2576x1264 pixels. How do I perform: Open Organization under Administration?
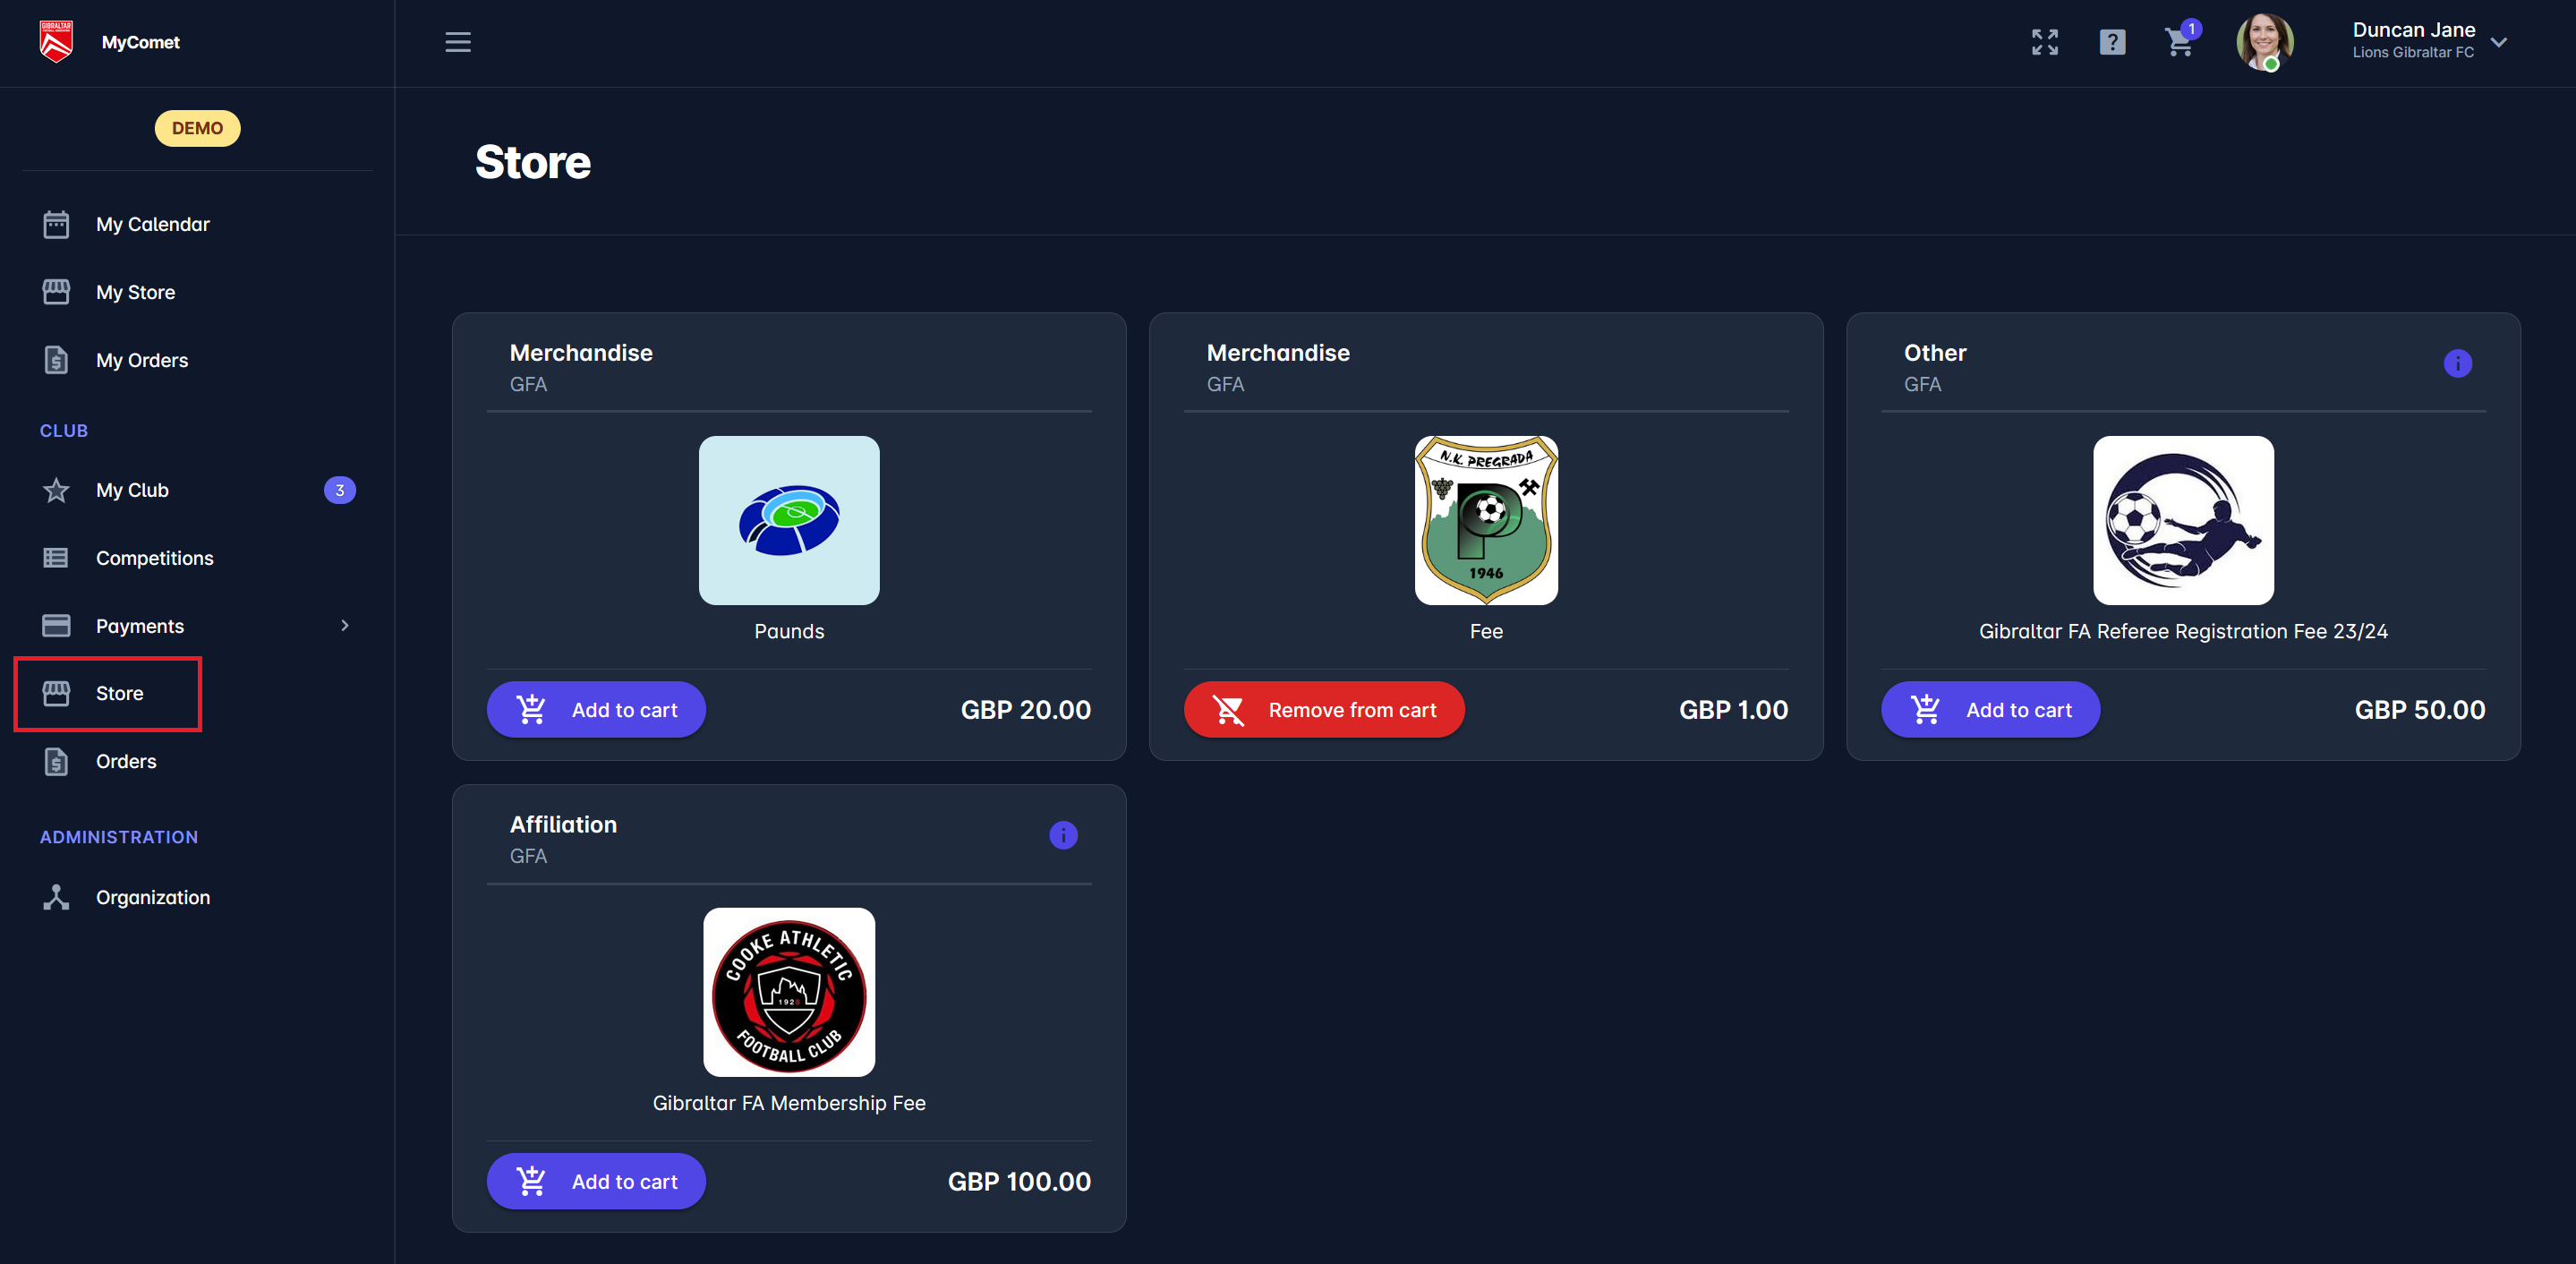click(153, 897)
